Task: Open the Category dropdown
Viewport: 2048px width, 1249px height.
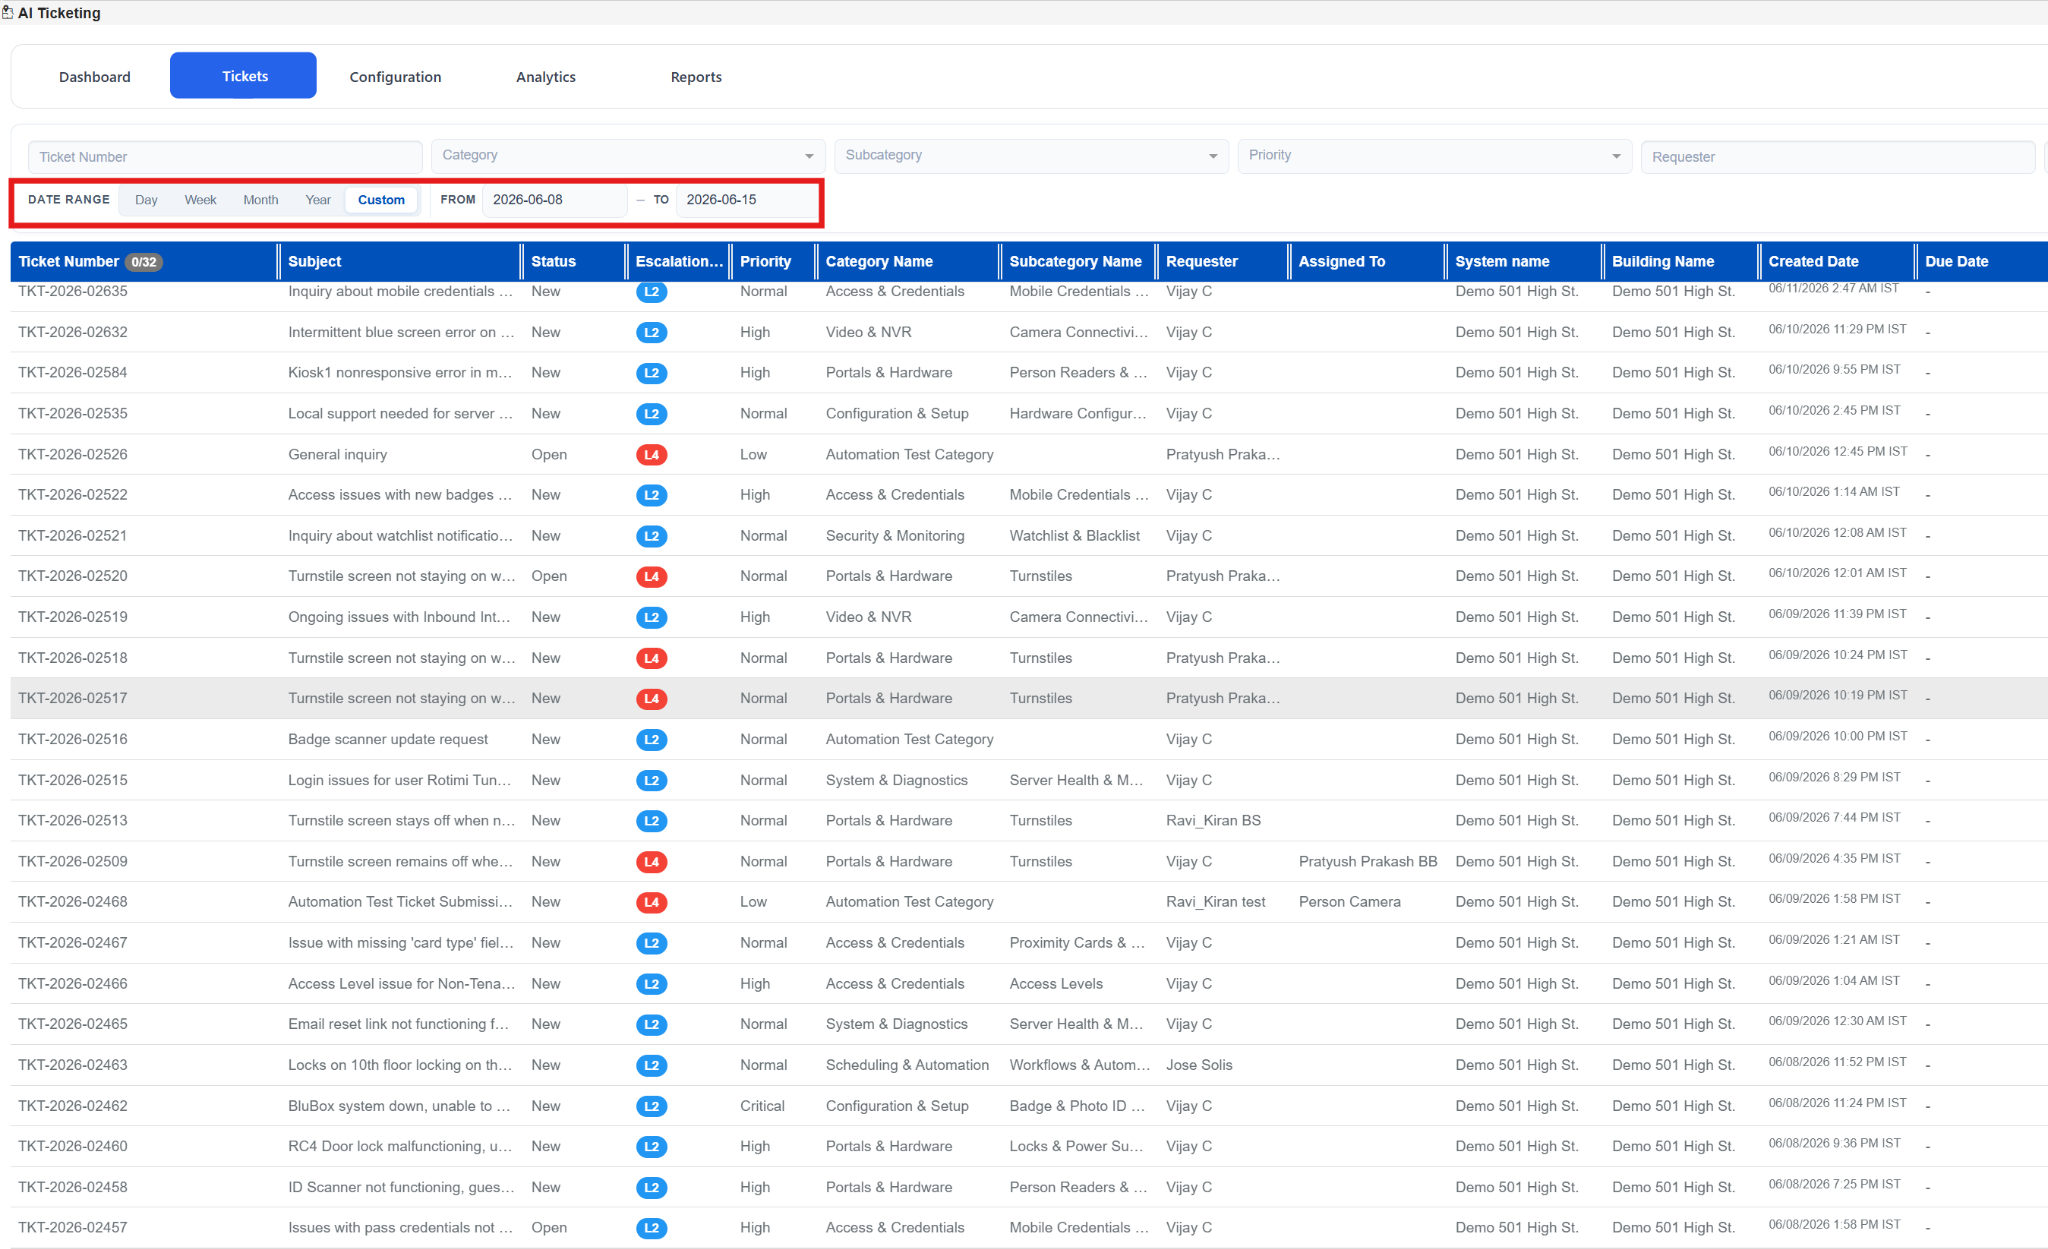Action: point(628,156)
